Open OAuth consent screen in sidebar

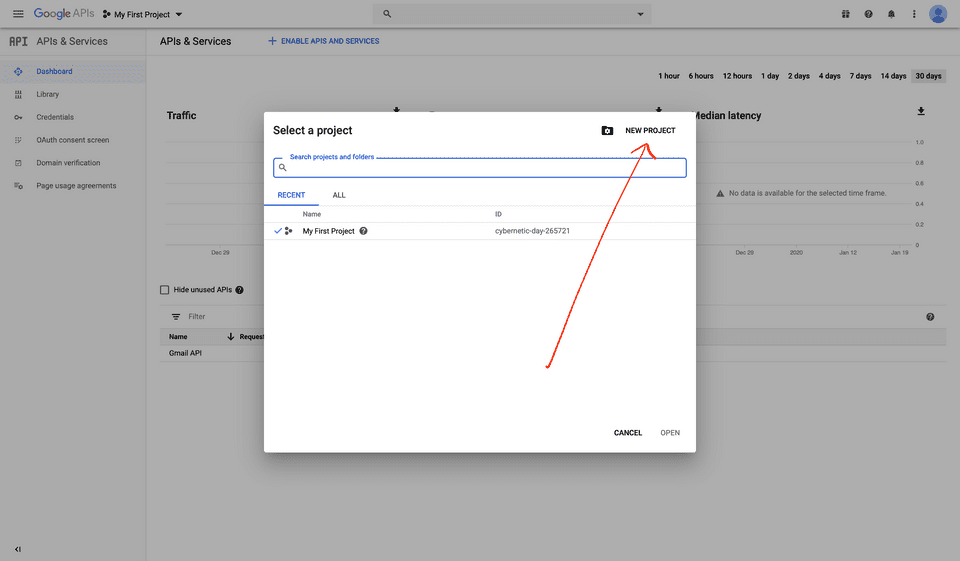tap(73, 140)
